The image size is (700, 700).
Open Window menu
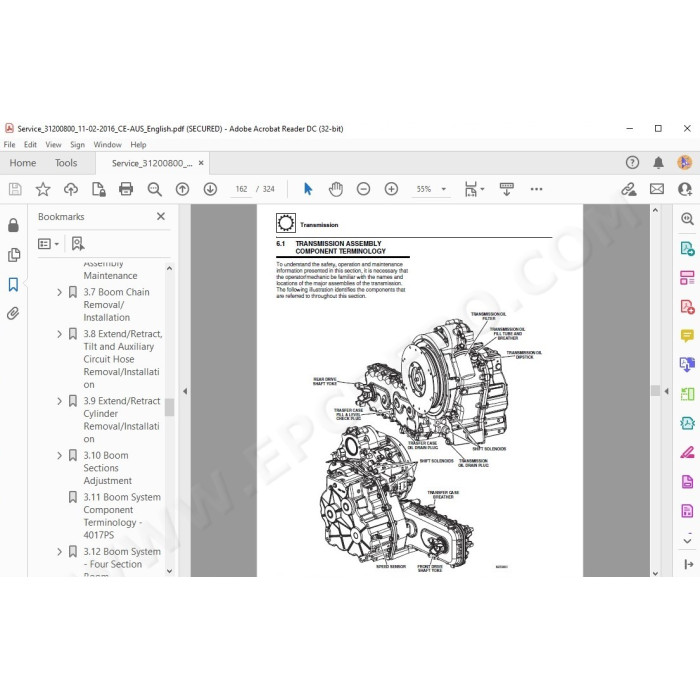(x=107, y=145)
